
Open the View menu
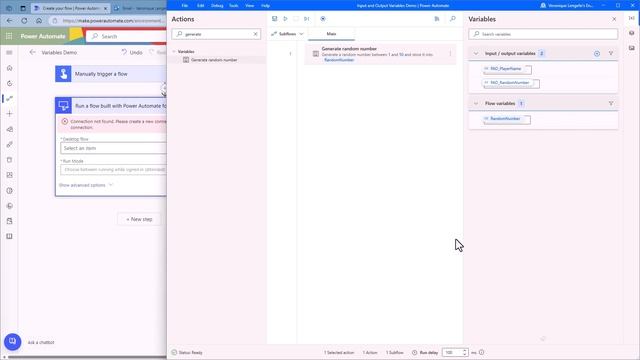(x=249, y=6)
